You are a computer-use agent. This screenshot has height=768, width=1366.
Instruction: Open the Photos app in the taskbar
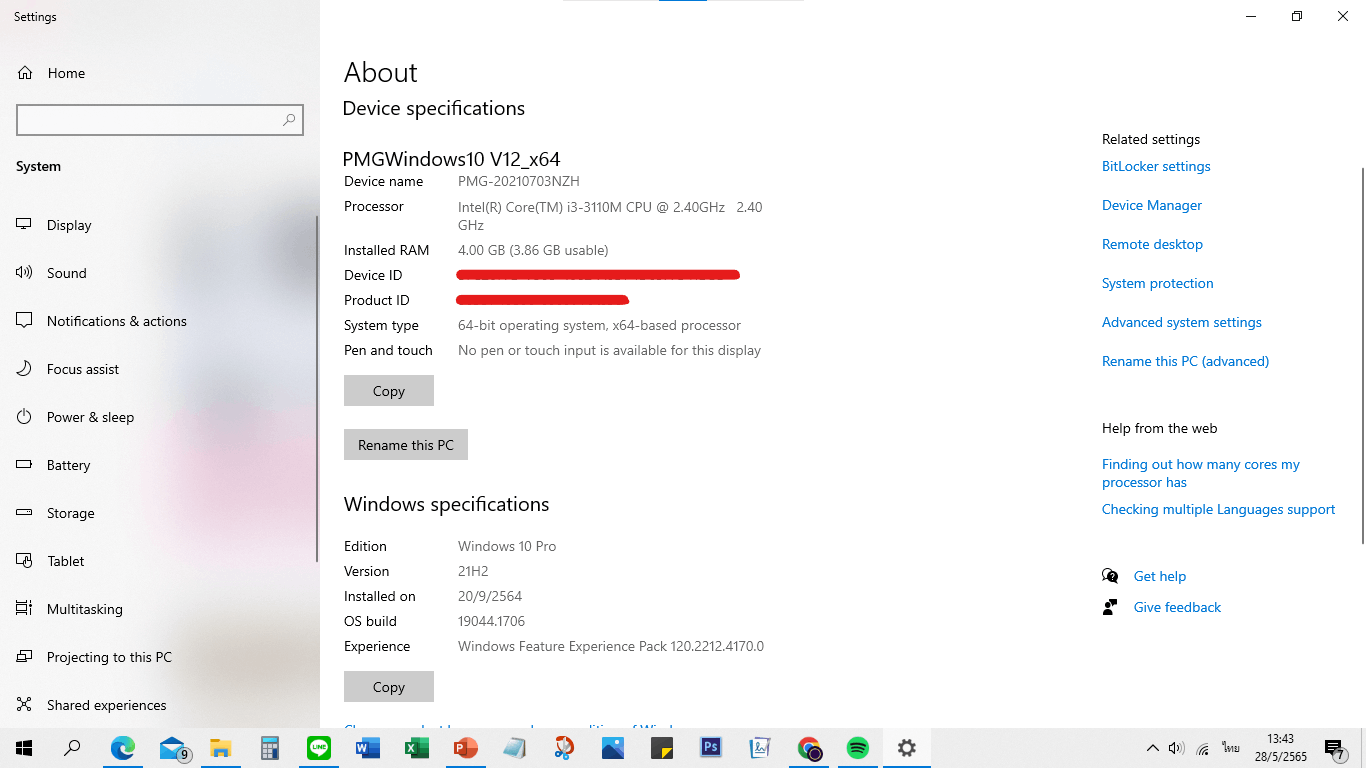[x=613, y=748]
